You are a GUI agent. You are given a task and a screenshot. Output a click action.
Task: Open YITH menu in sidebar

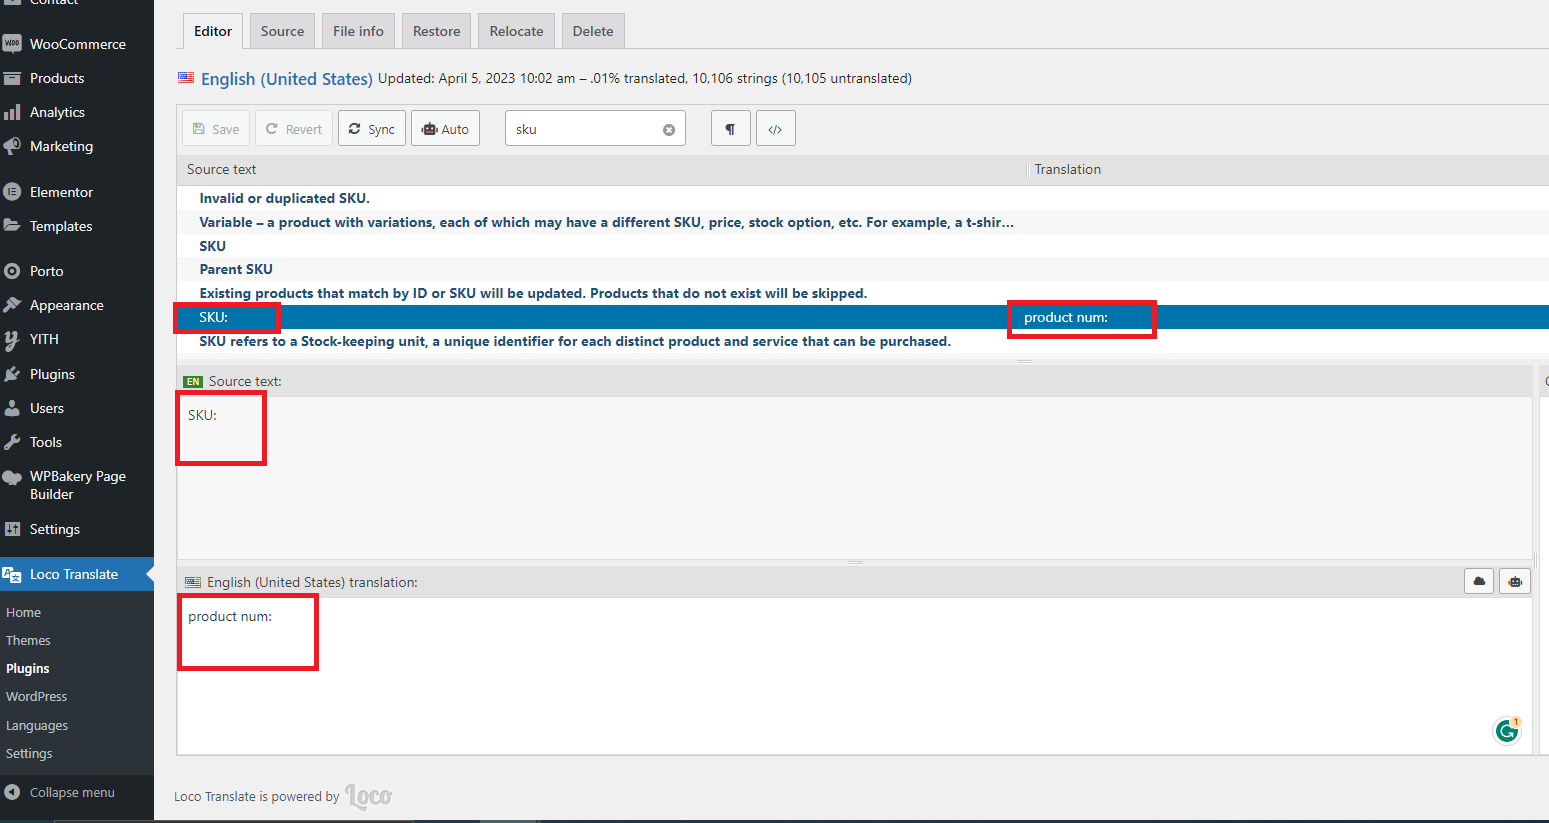(77, 339)
